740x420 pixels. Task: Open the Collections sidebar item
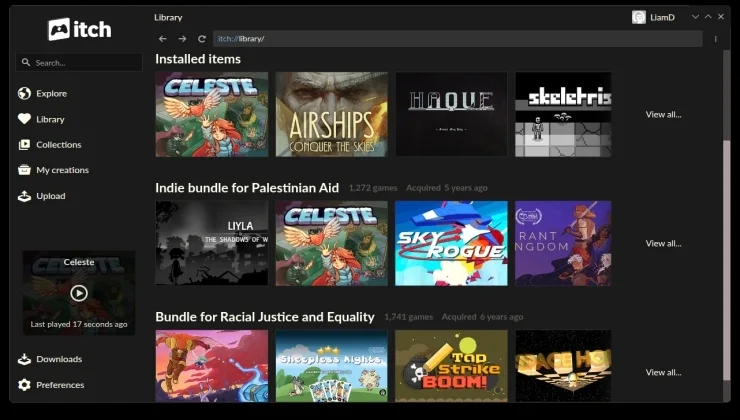50,144
